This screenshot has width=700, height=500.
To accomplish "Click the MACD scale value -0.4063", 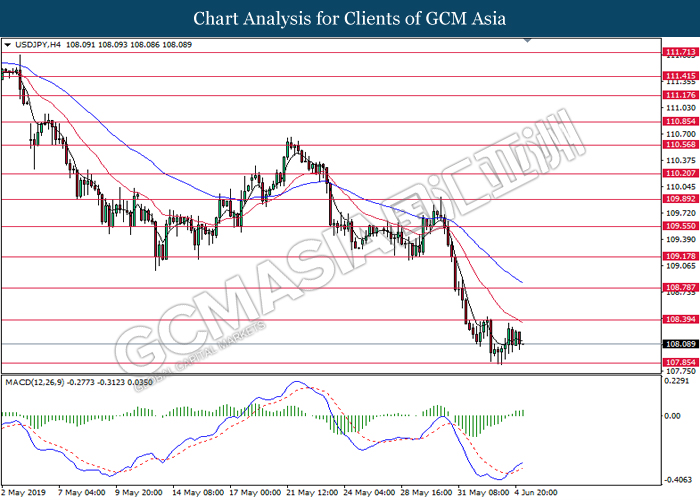I will coord(678,480).
